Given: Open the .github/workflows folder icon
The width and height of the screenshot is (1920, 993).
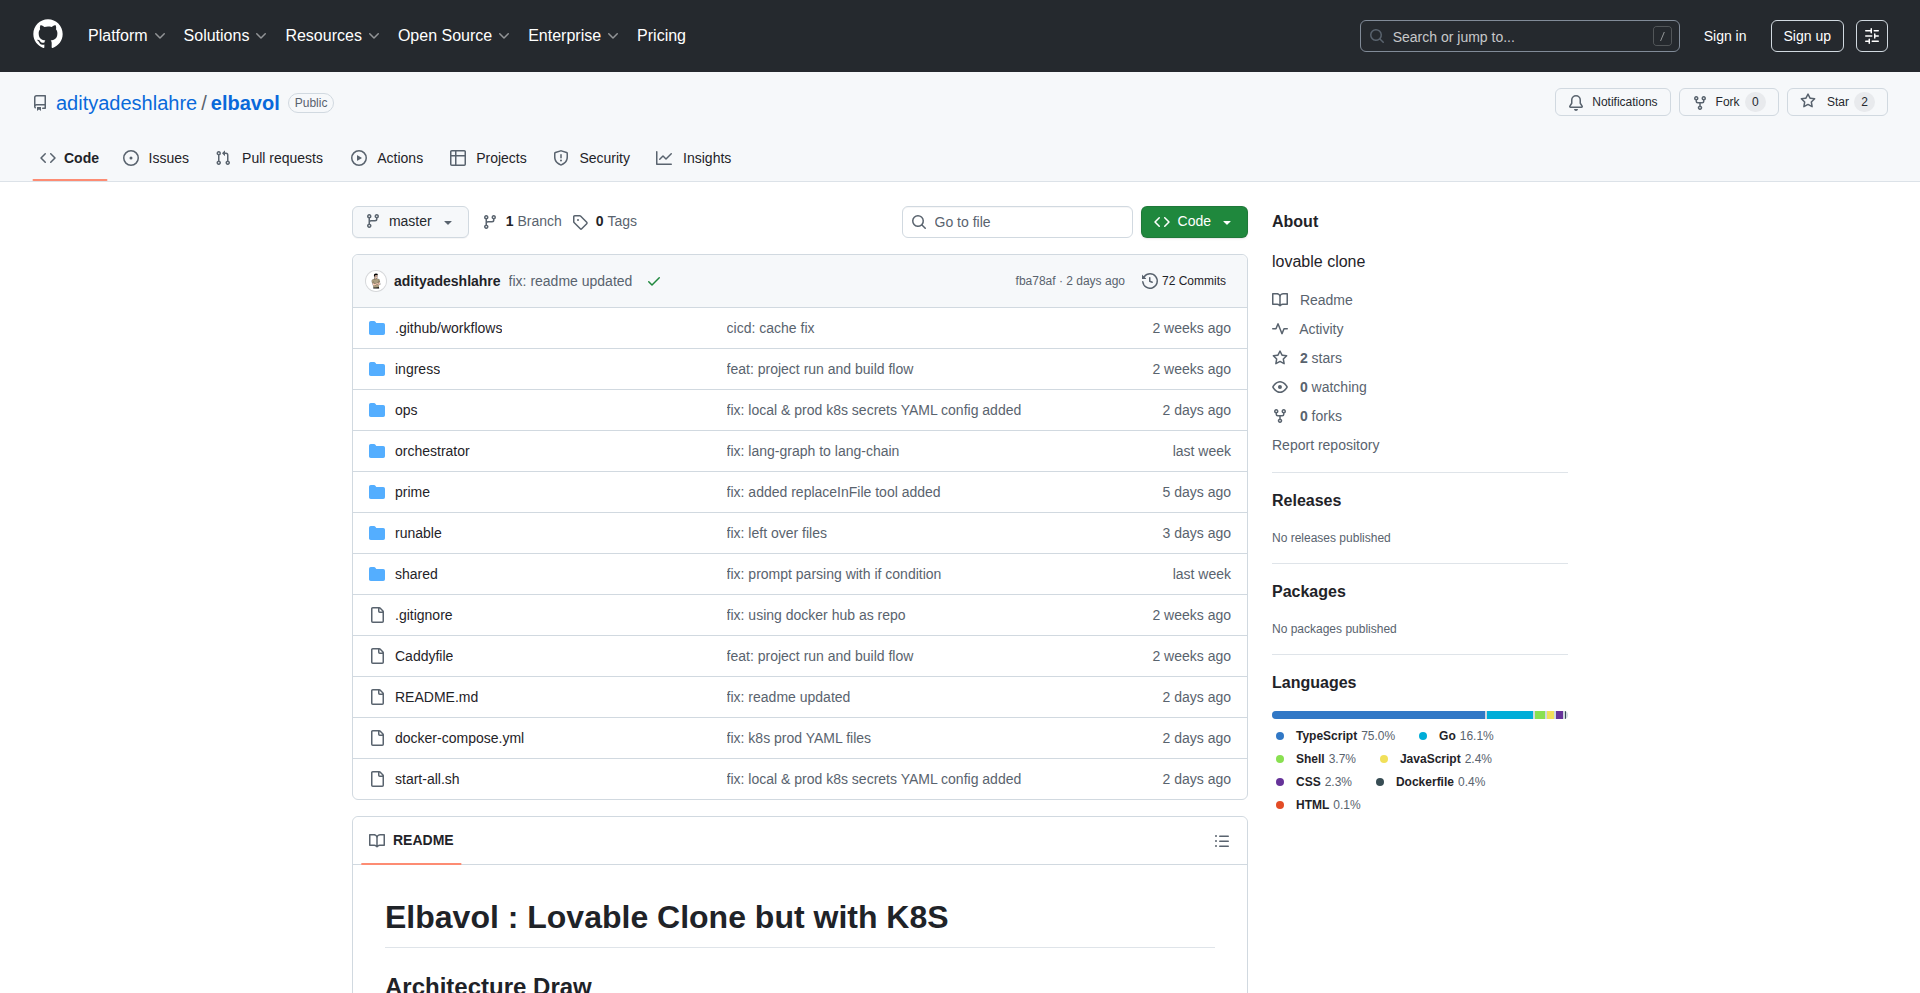Looking at the screenshot, I should (377, 327).
